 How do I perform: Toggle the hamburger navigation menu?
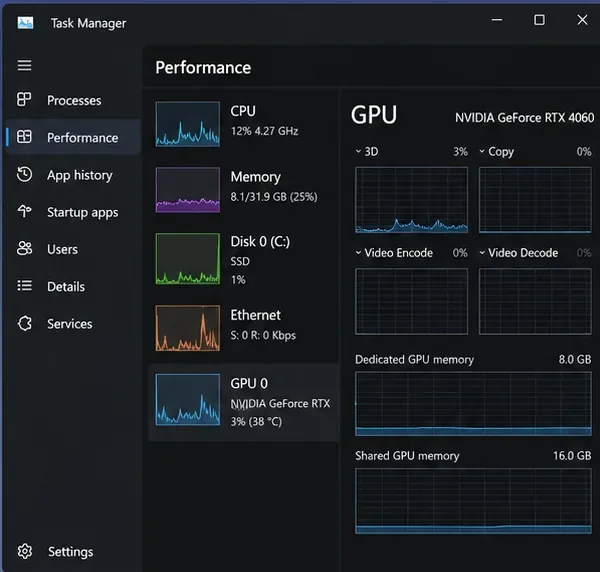(24, 65)
